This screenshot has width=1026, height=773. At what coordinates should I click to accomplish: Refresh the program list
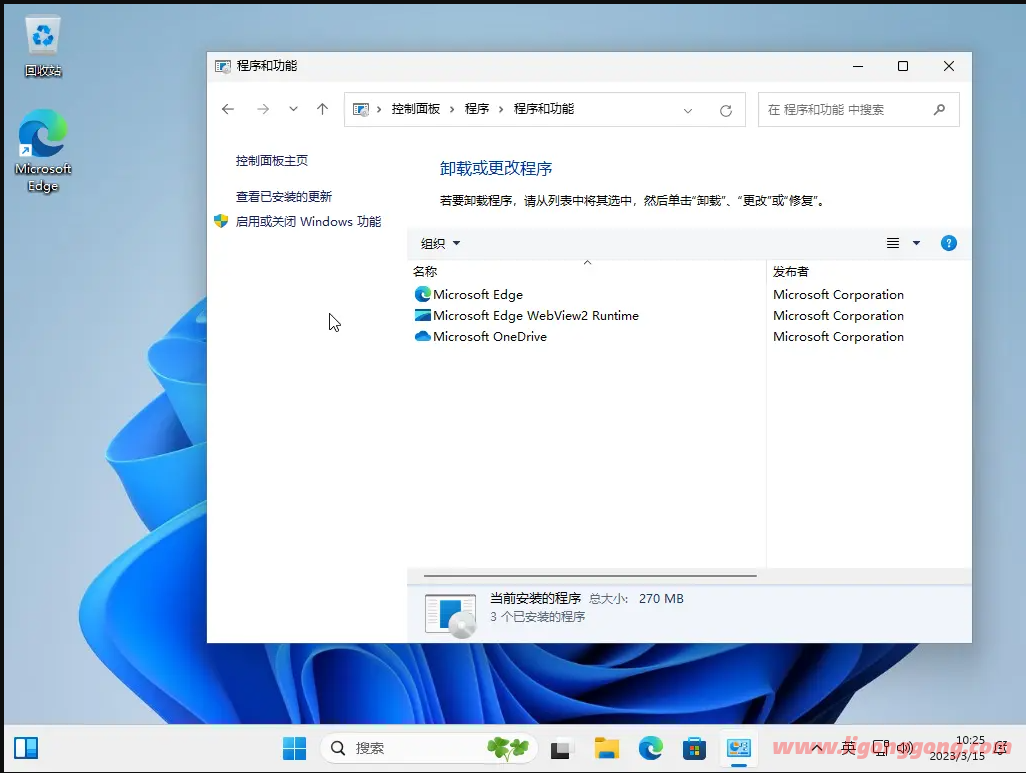(726, 111)
